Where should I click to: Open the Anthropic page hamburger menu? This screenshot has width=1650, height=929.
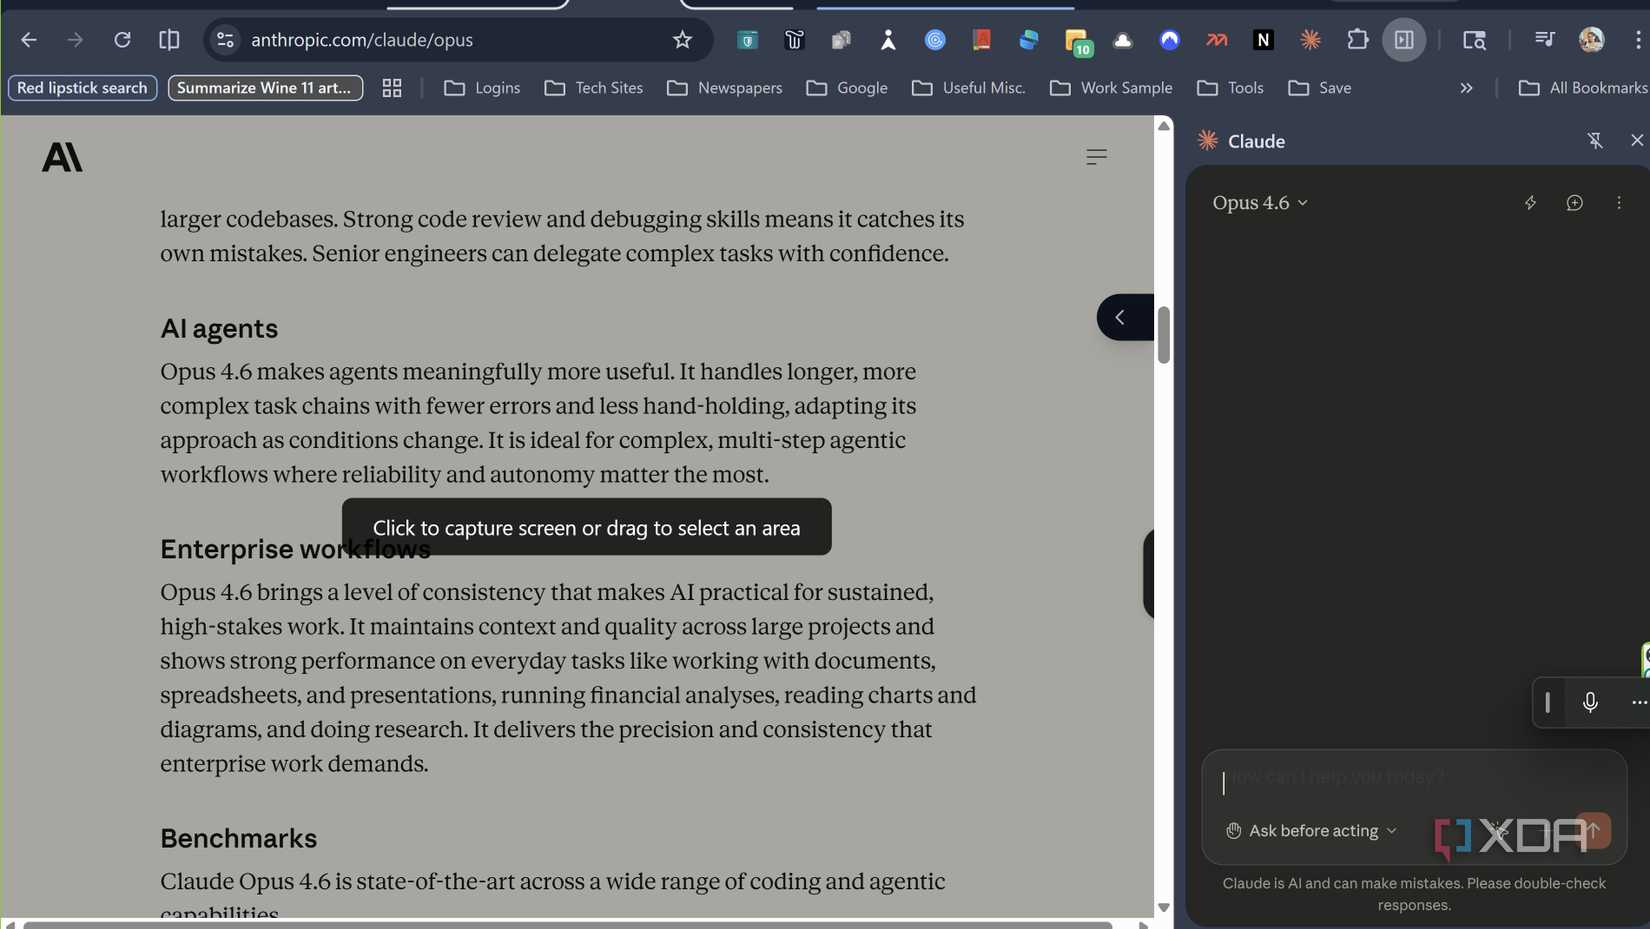point(1096,157)
